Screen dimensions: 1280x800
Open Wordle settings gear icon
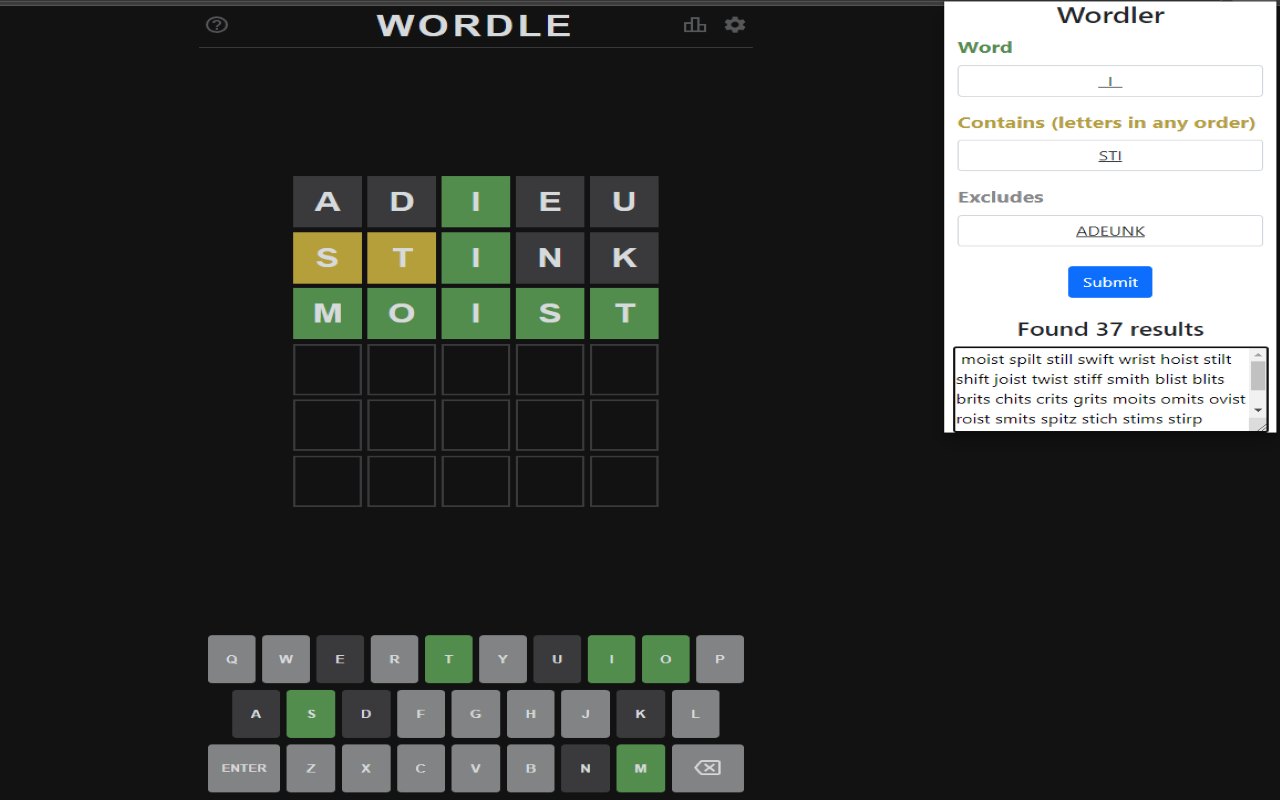[x=735, y=25]
